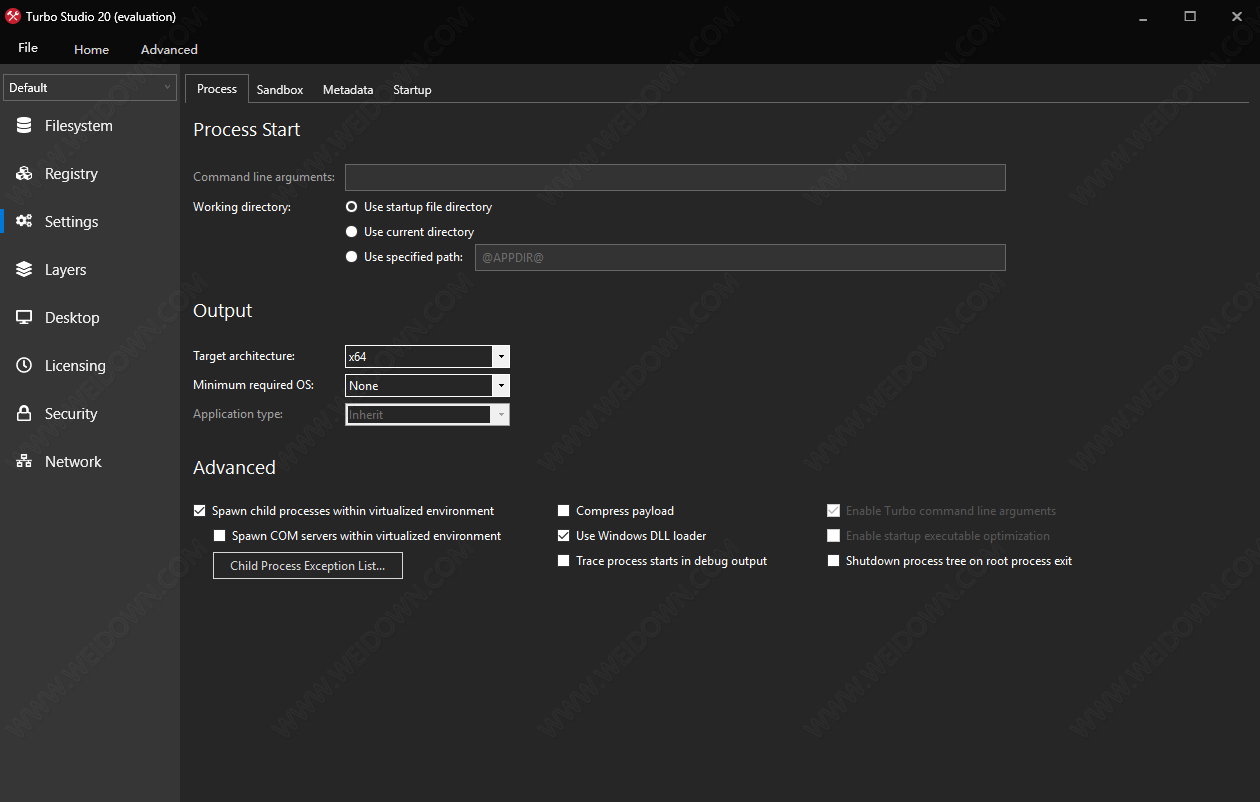
Task: Open the Default configuration dropdown
Action: (x=90, y=88)
